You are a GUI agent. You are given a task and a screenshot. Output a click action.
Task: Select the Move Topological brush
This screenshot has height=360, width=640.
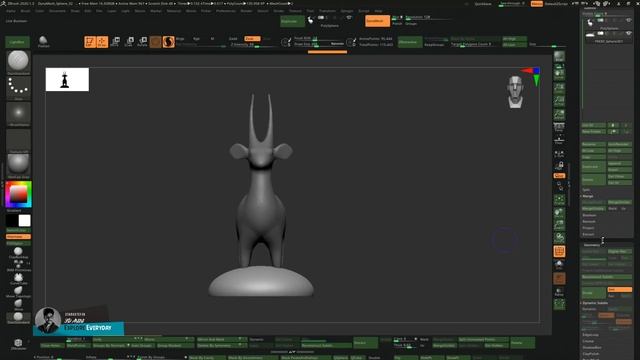[18, 291]
